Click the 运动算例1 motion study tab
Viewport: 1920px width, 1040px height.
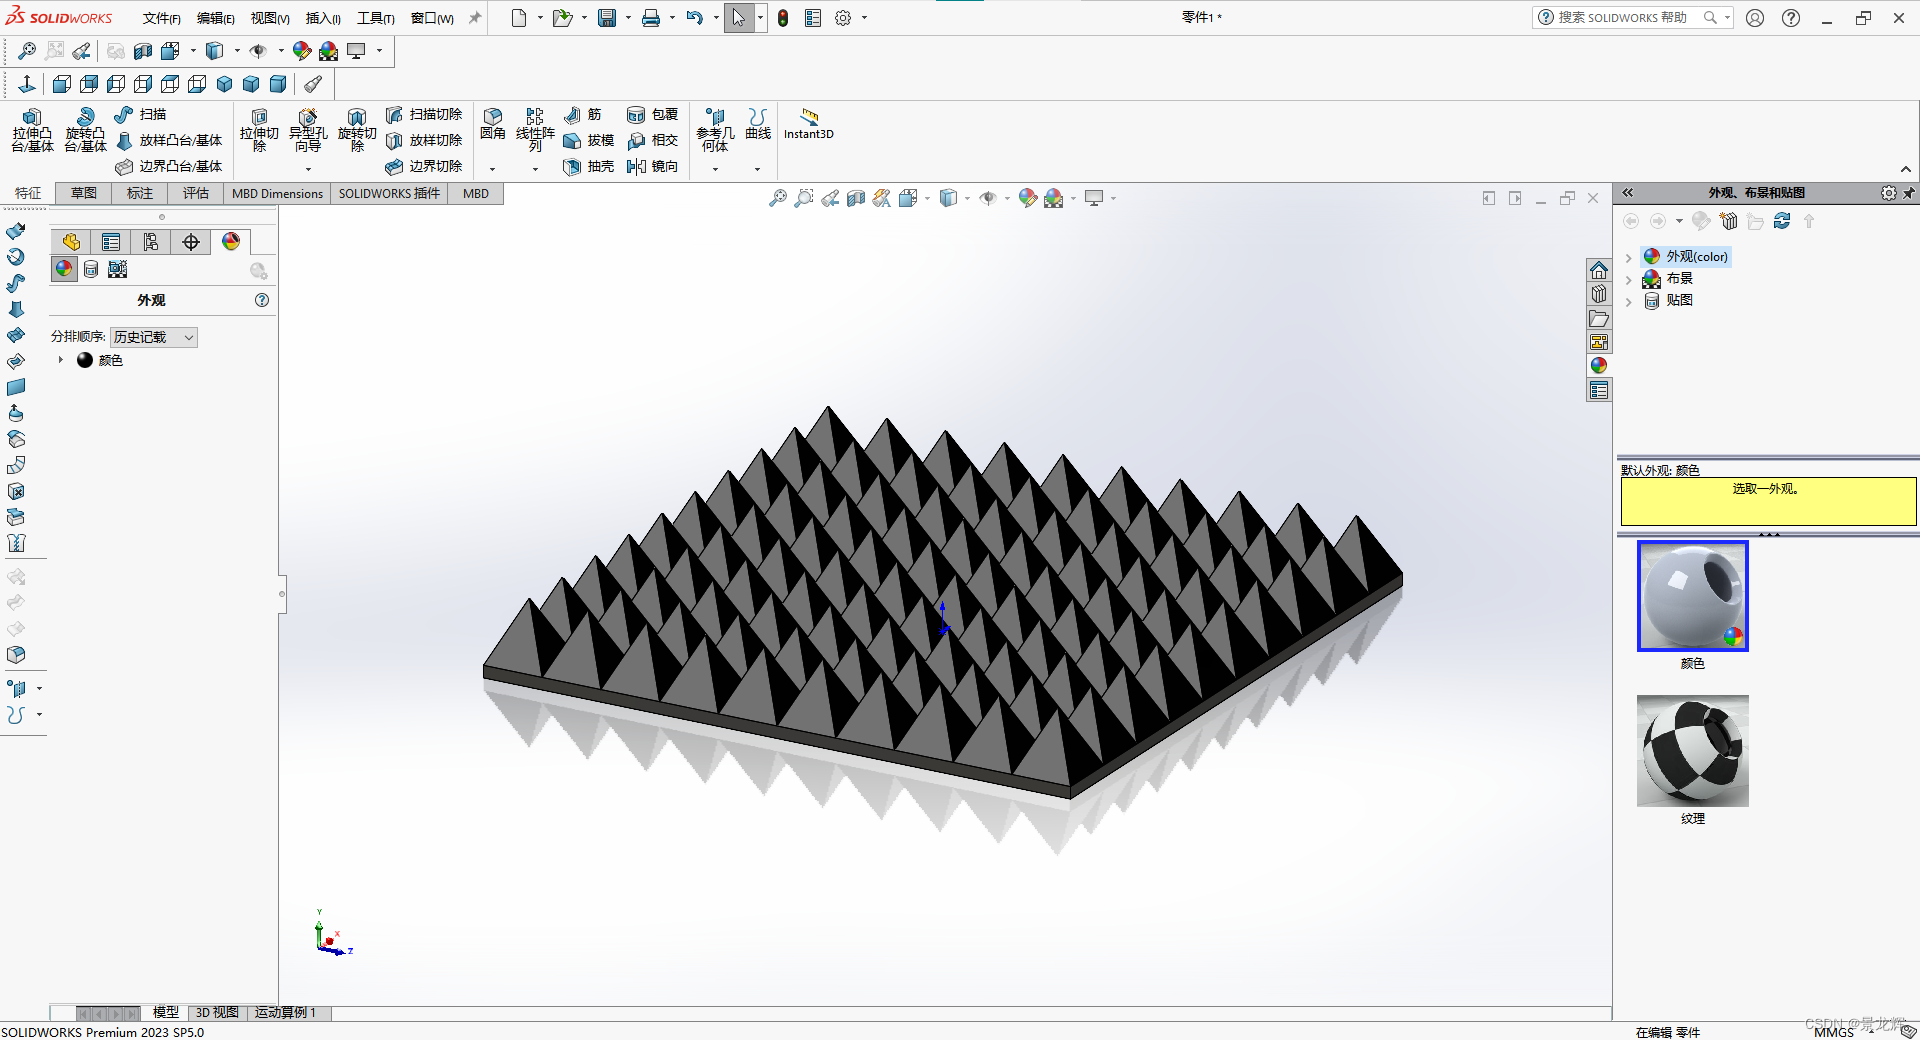coord(287,1013)
